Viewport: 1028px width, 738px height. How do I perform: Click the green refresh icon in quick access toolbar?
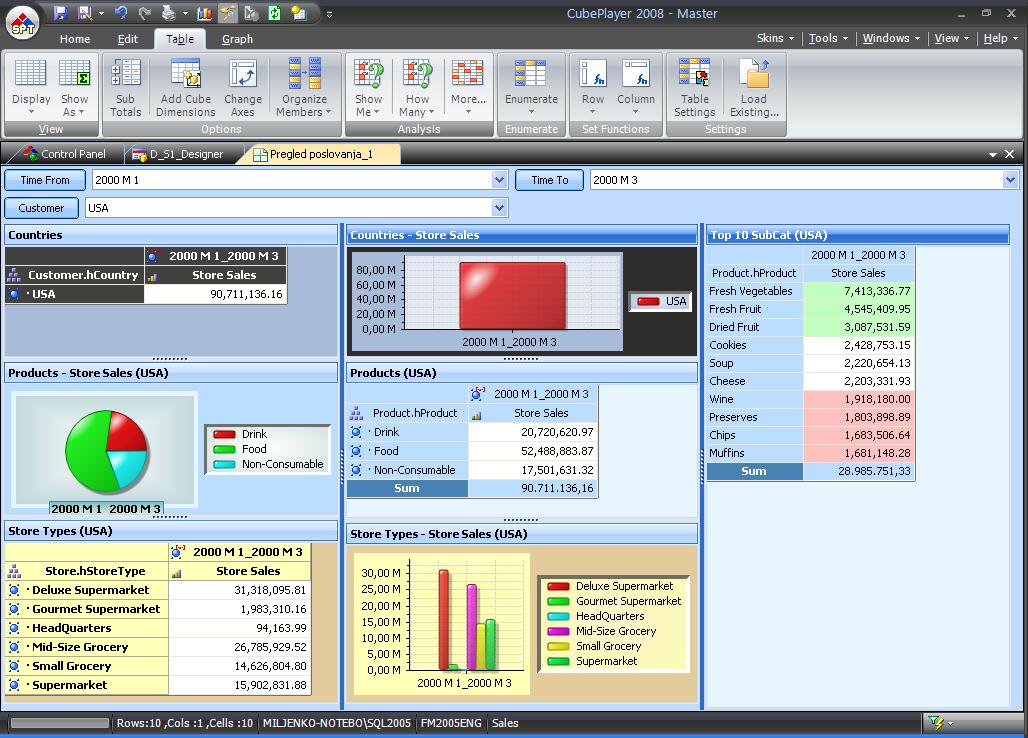(275, 13)
